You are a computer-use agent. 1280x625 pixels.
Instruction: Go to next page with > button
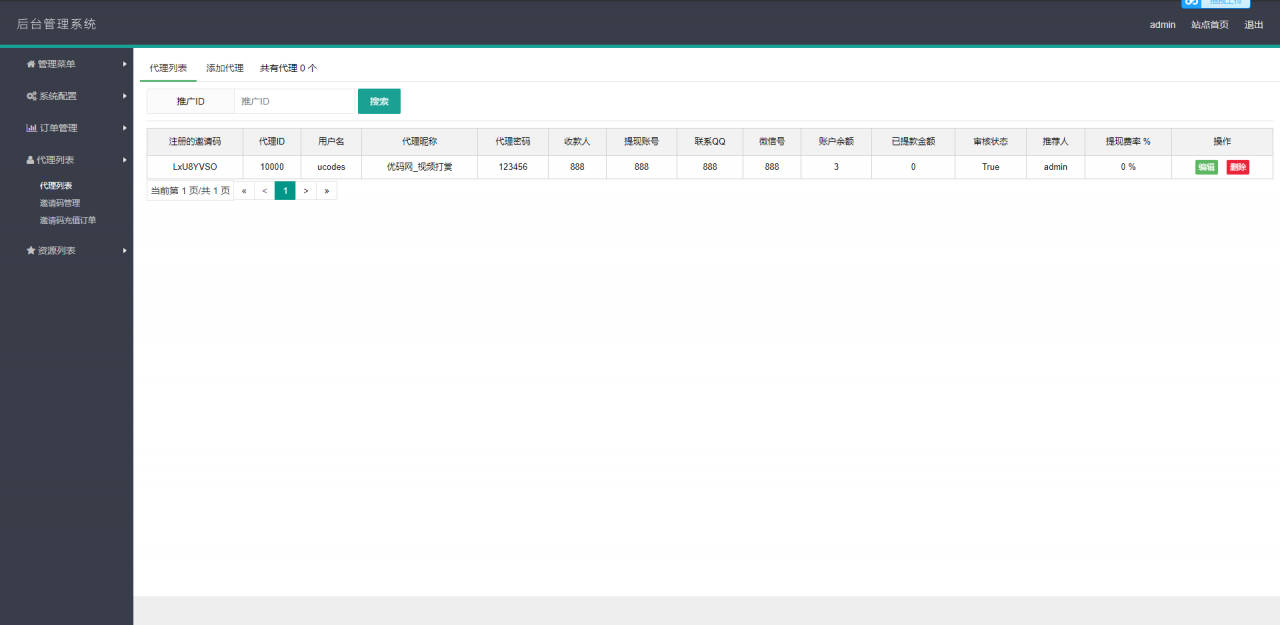click(306, 191)
